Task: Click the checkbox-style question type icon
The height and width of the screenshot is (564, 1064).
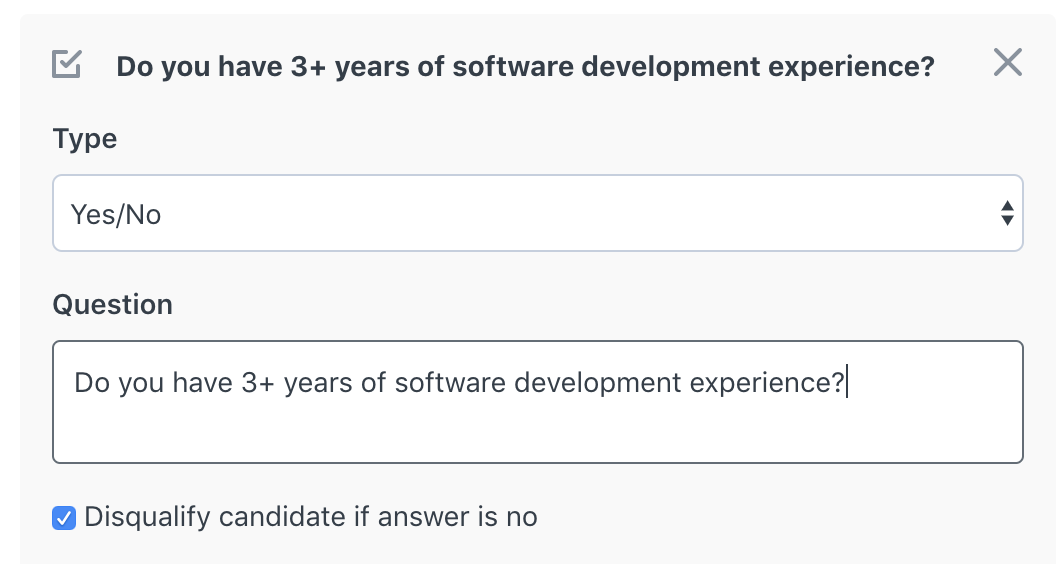Action: 66,64
